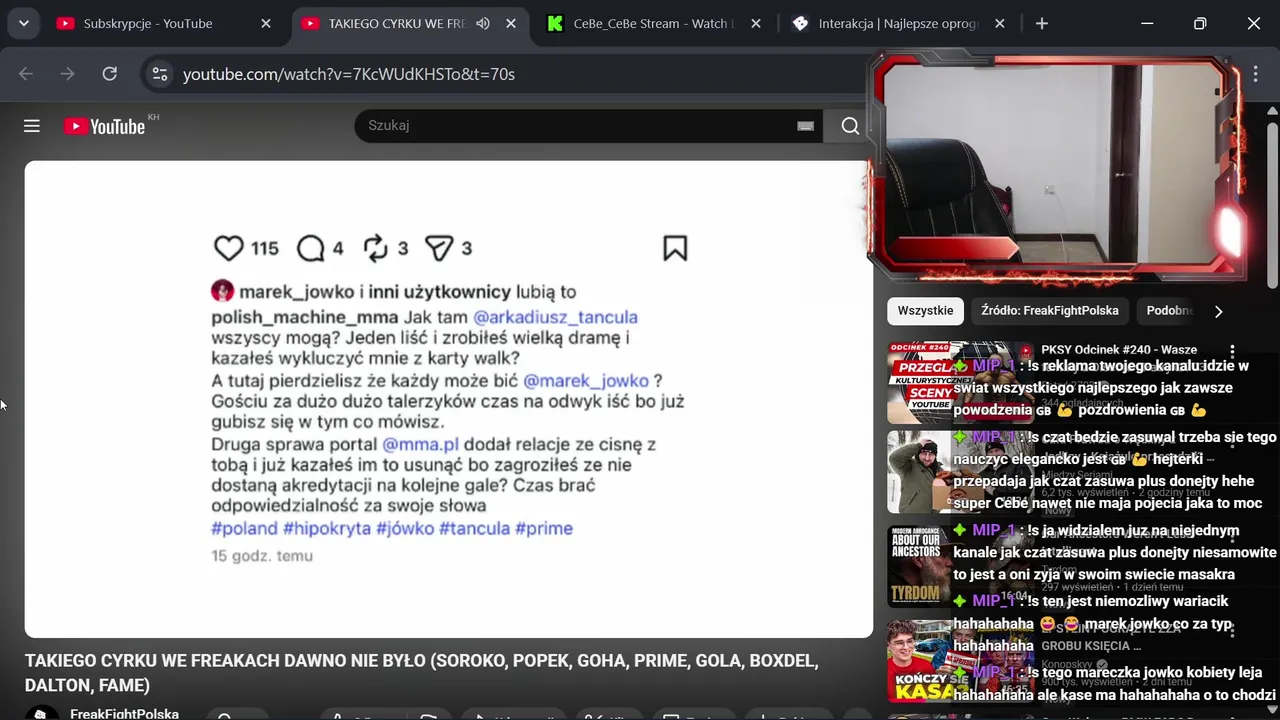Click the browser forward arrow

pos(67,74)
